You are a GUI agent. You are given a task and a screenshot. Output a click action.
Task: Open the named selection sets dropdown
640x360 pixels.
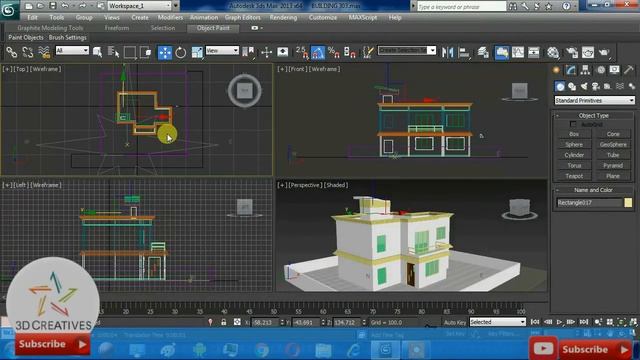tap(407, 50)
